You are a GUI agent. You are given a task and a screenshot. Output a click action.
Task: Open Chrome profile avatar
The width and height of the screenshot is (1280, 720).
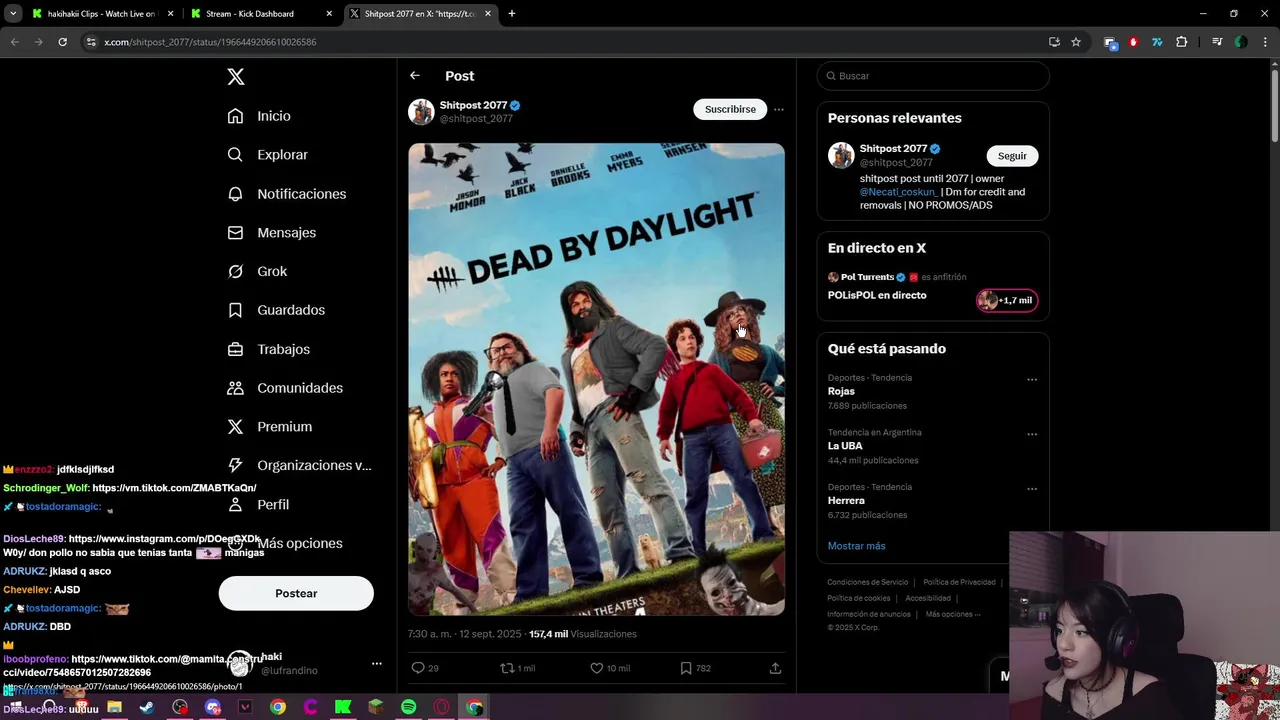point(1241,42)
